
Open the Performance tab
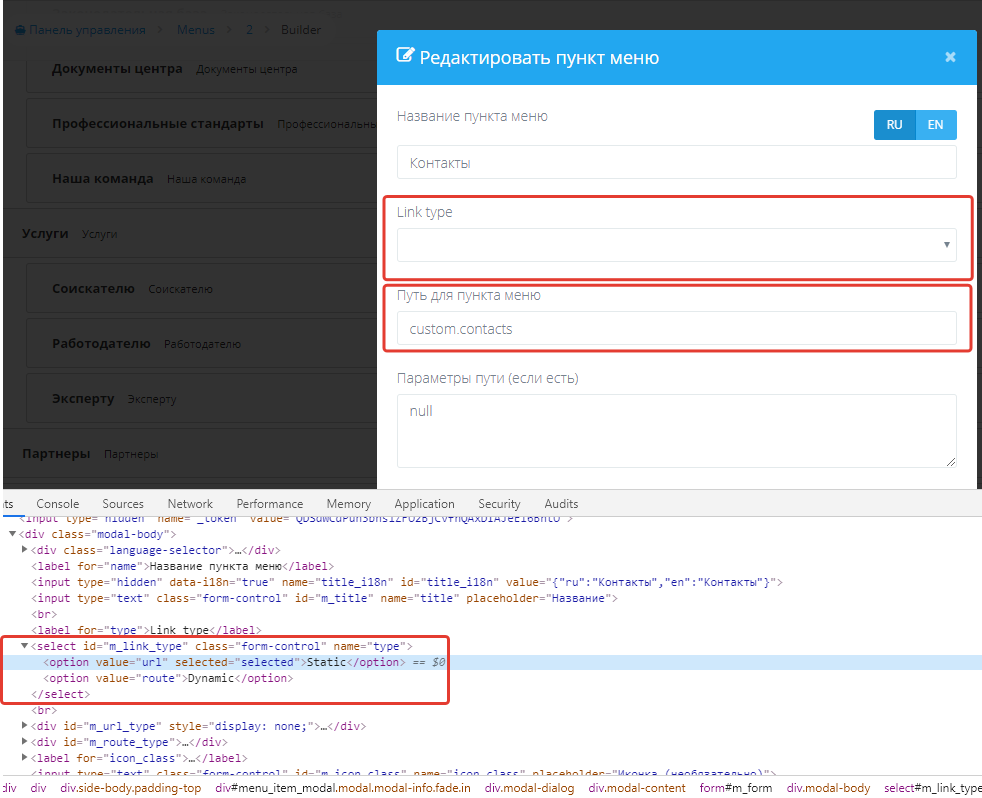coord(270,503)
